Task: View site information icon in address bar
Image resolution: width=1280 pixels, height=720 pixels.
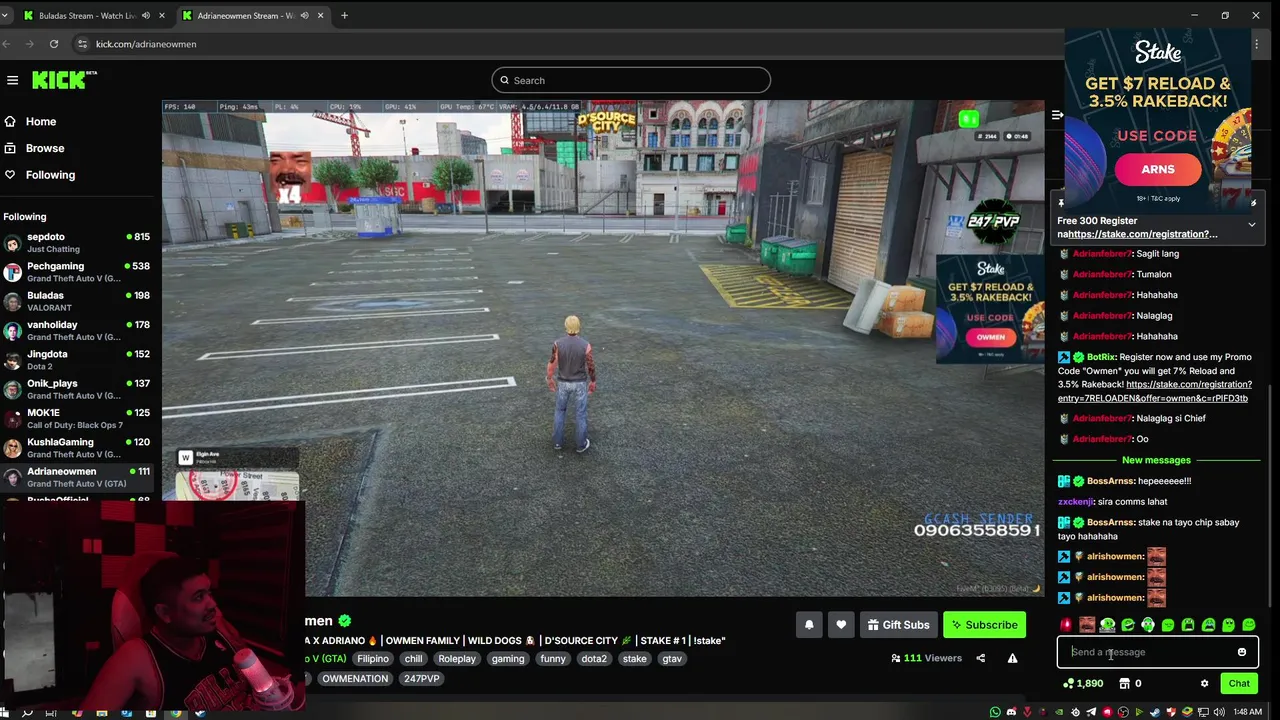Action: 83,44
